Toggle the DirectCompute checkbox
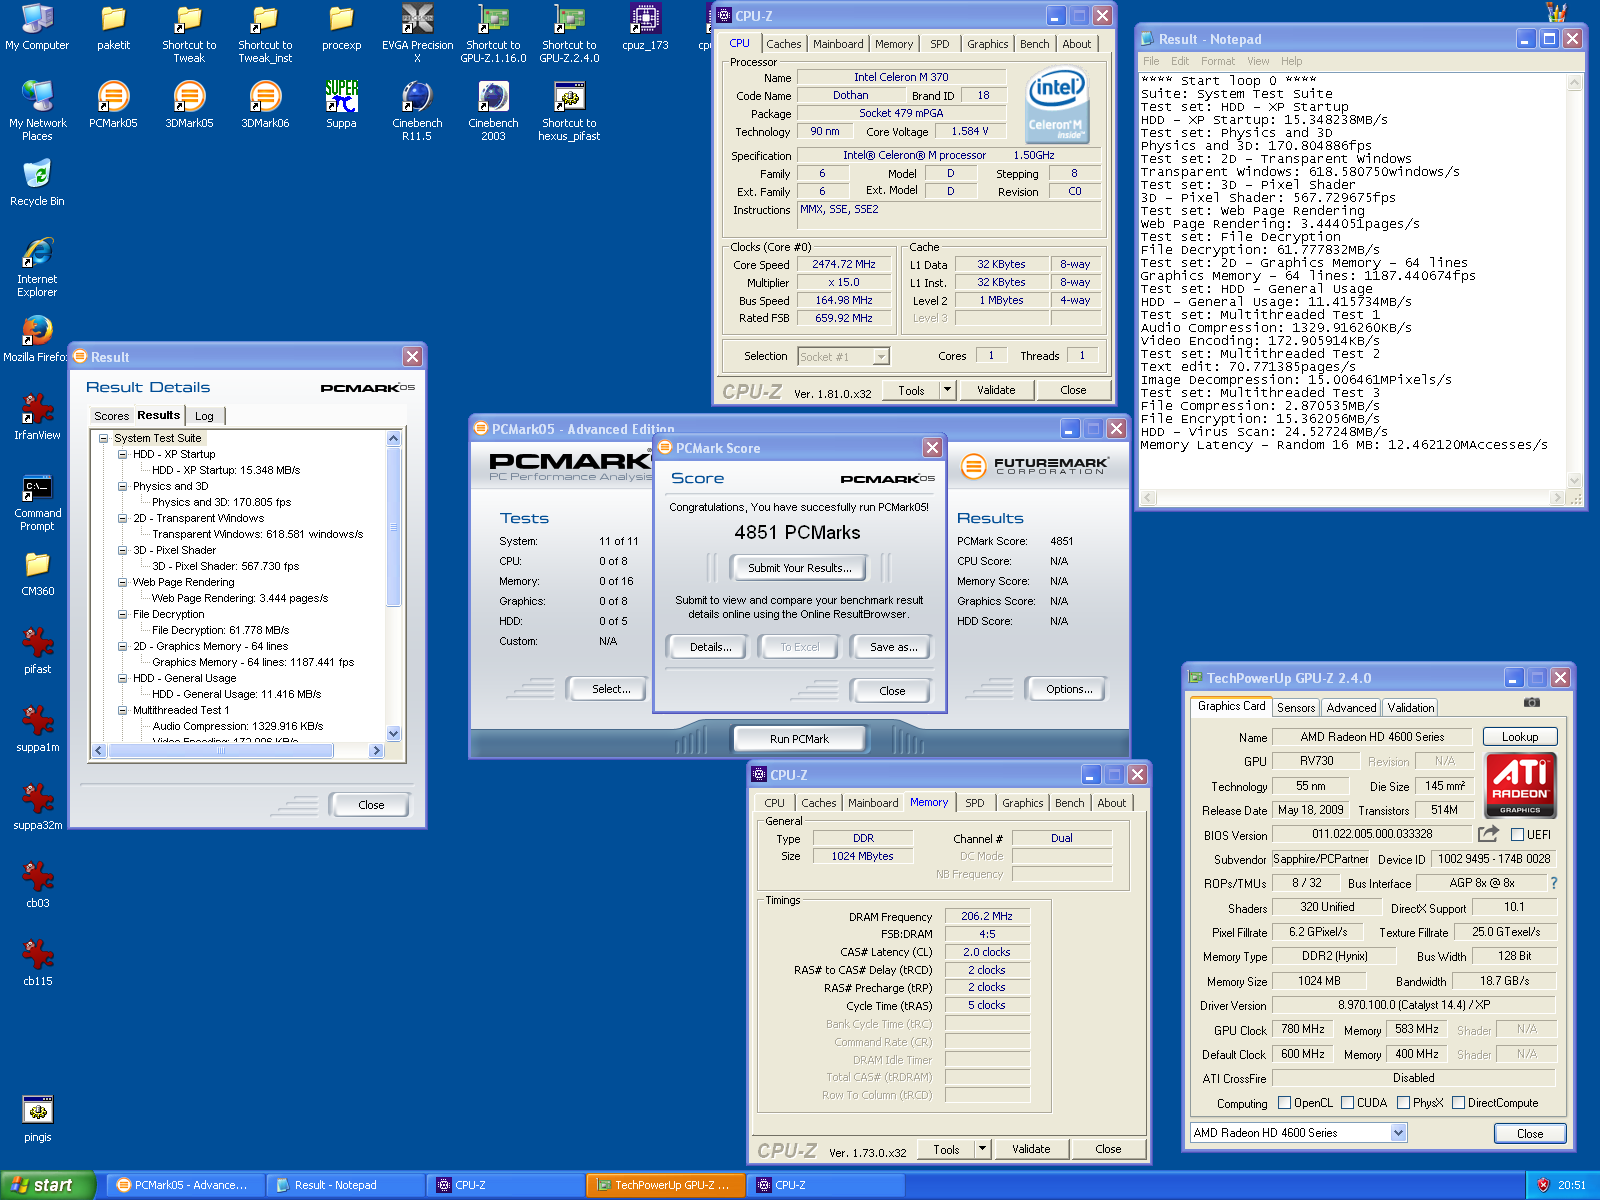The height and width of the screenshot is (1200, 1600). coord(1459,1103)
